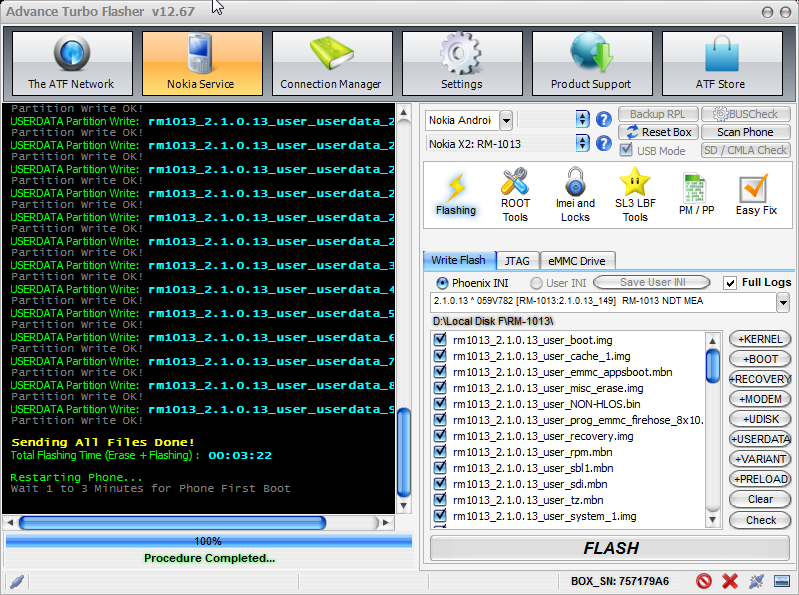
Task: Click the file list vertical scrollbar thumb
Action: pos(712,365)
